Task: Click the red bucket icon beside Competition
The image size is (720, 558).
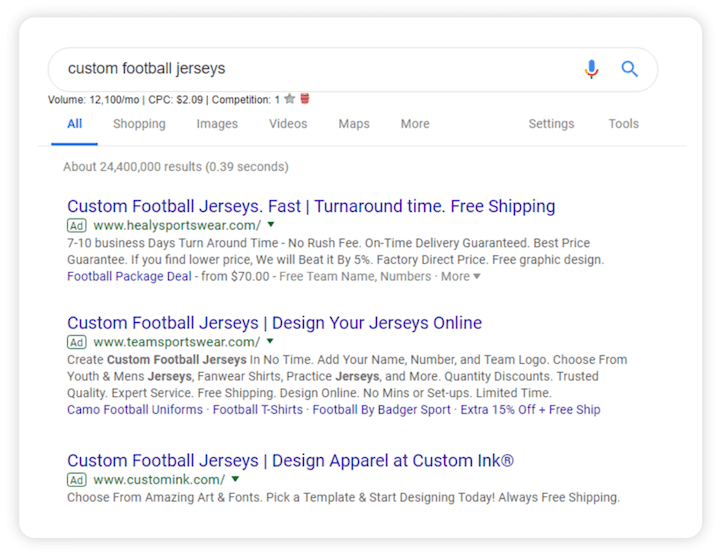Action: (305, 99)
